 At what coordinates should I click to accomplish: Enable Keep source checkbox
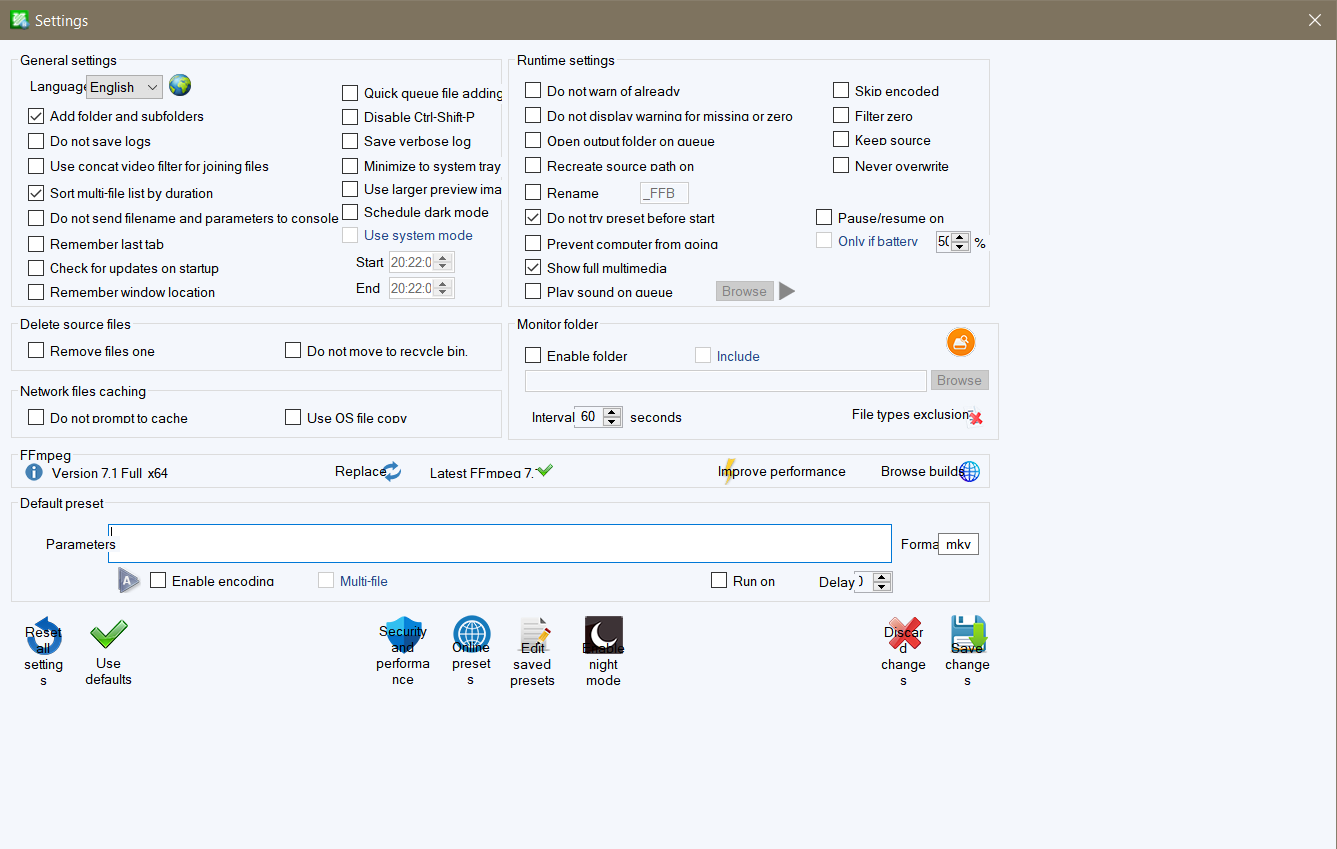[841, 140]
